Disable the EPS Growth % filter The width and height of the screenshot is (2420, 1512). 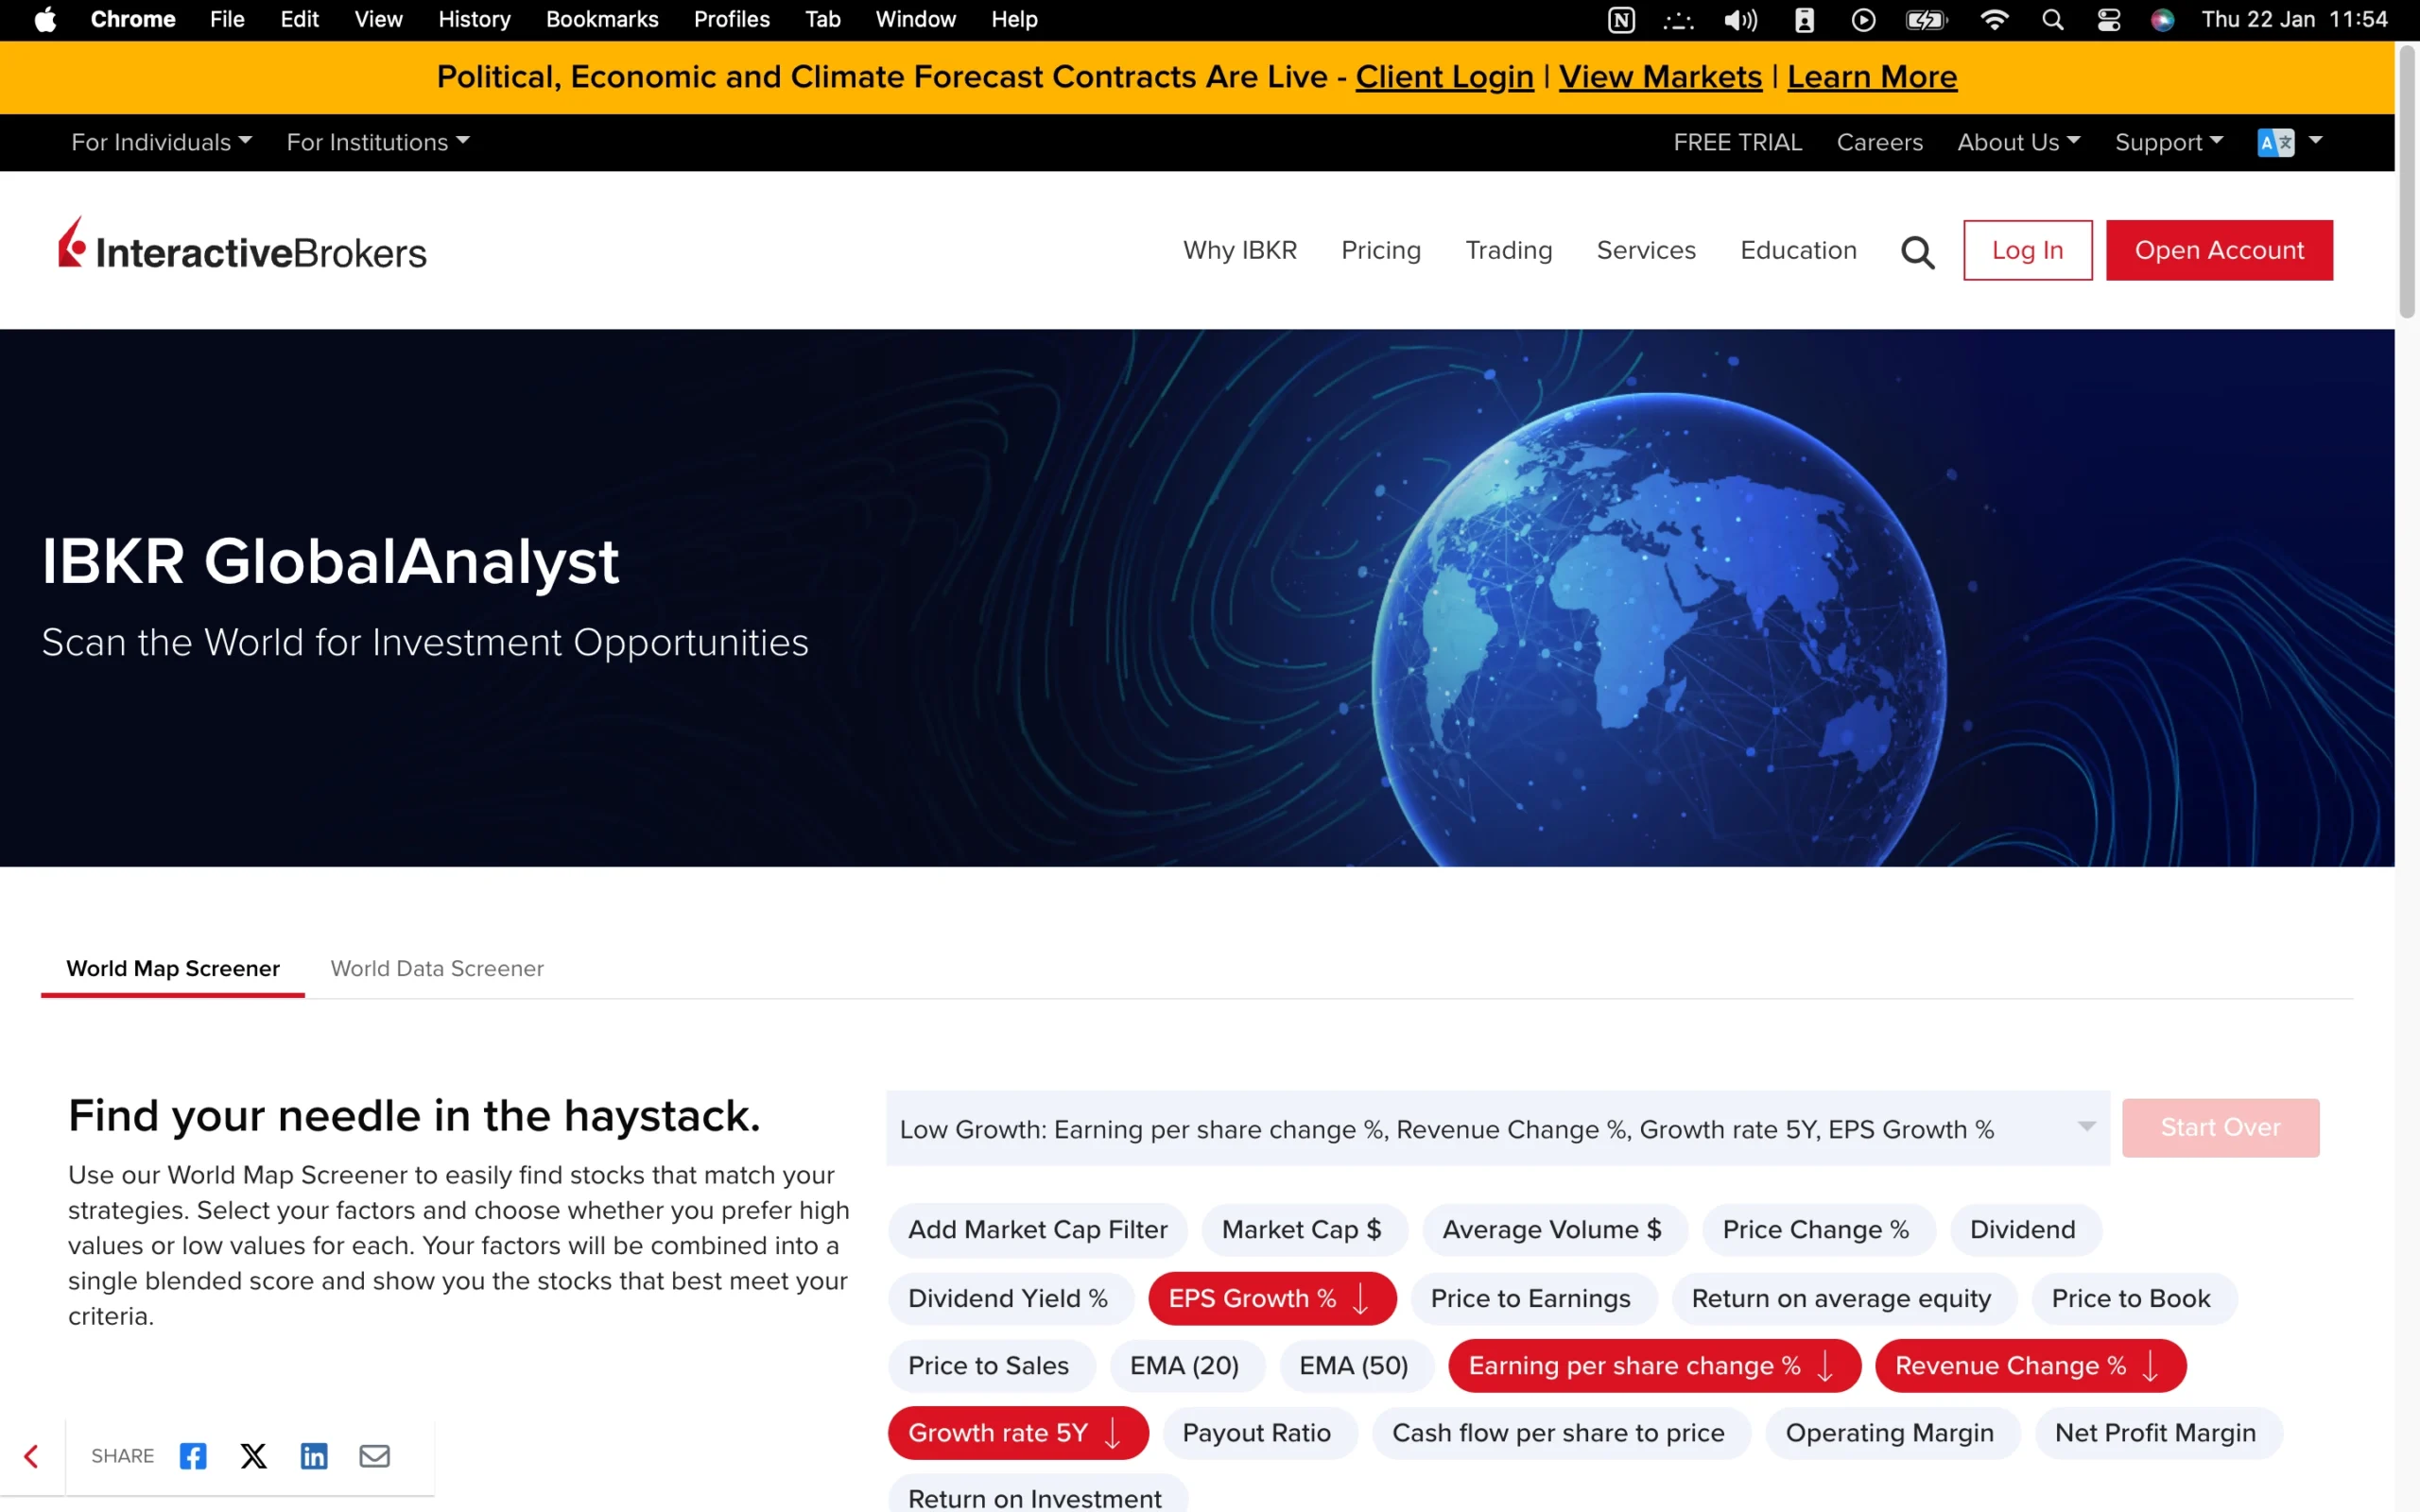1271,1298
